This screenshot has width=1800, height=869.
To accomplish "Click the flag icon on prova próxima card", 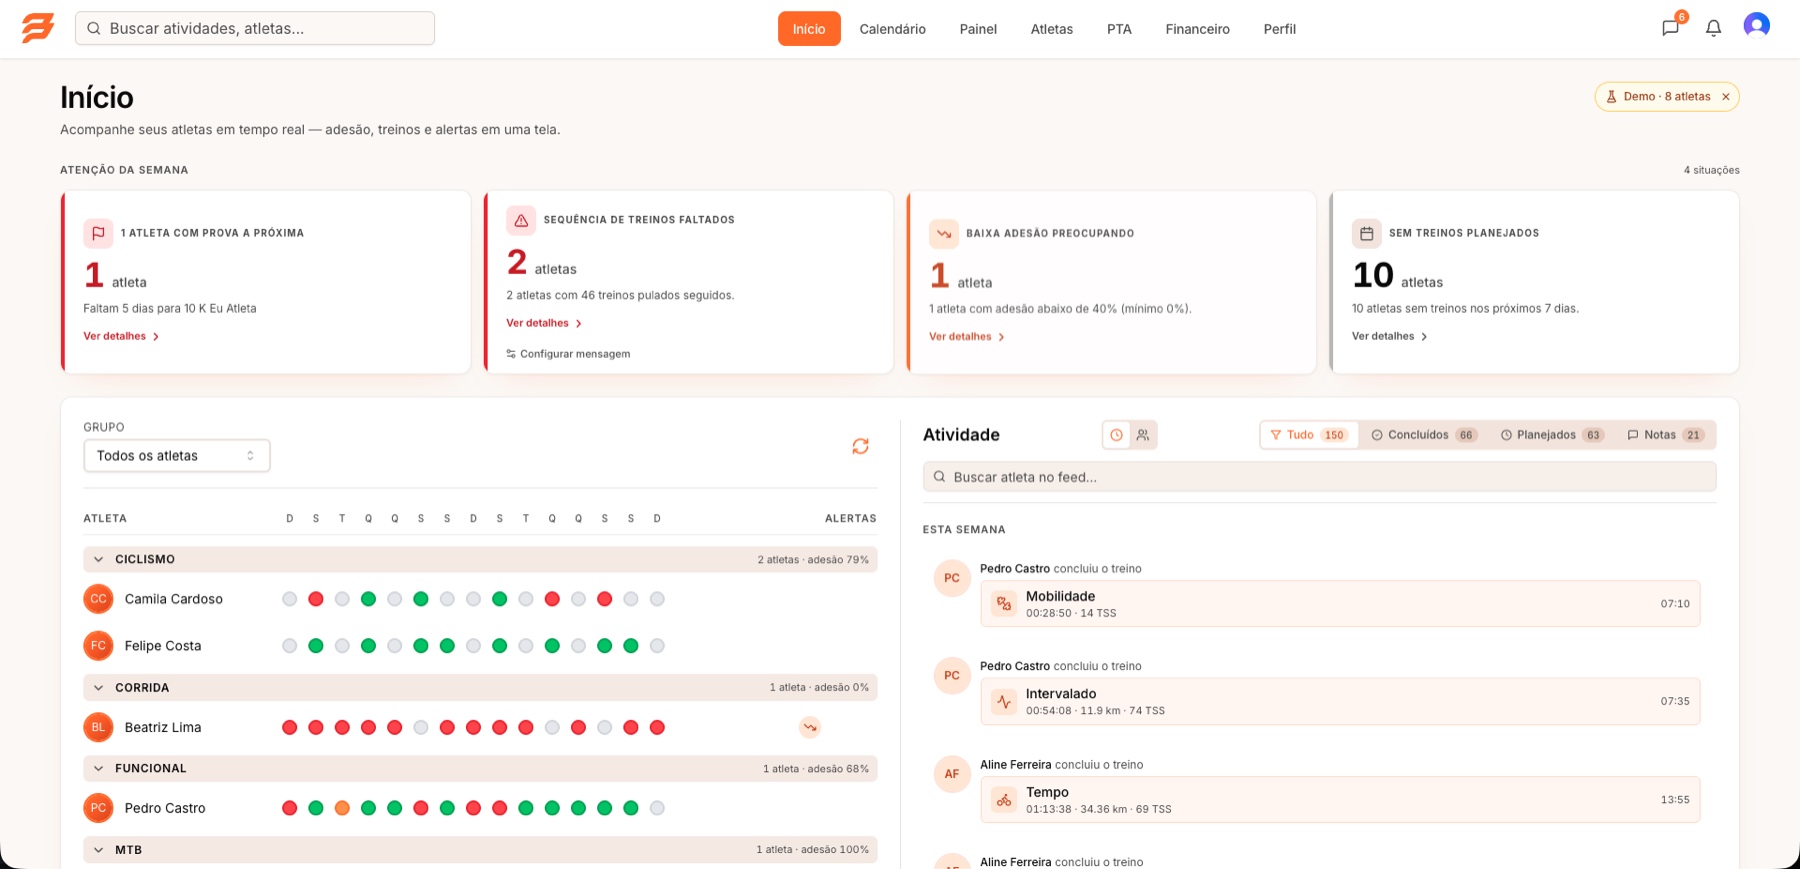I will (x=98, y=233).
